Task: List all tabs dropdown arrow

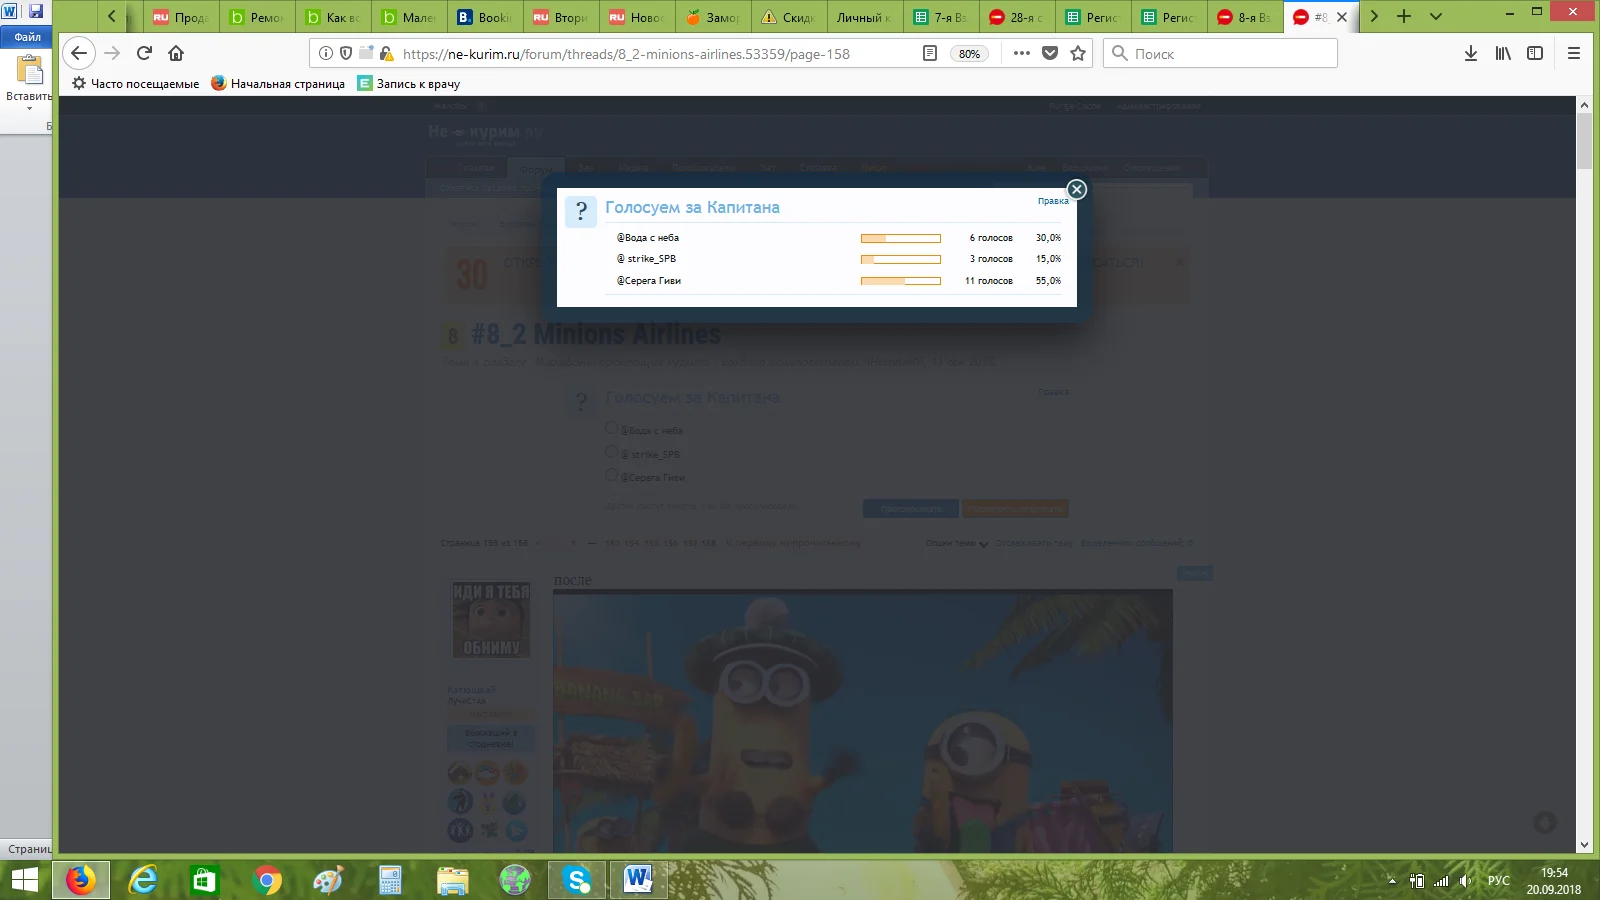Action: tap(1436, 16)
